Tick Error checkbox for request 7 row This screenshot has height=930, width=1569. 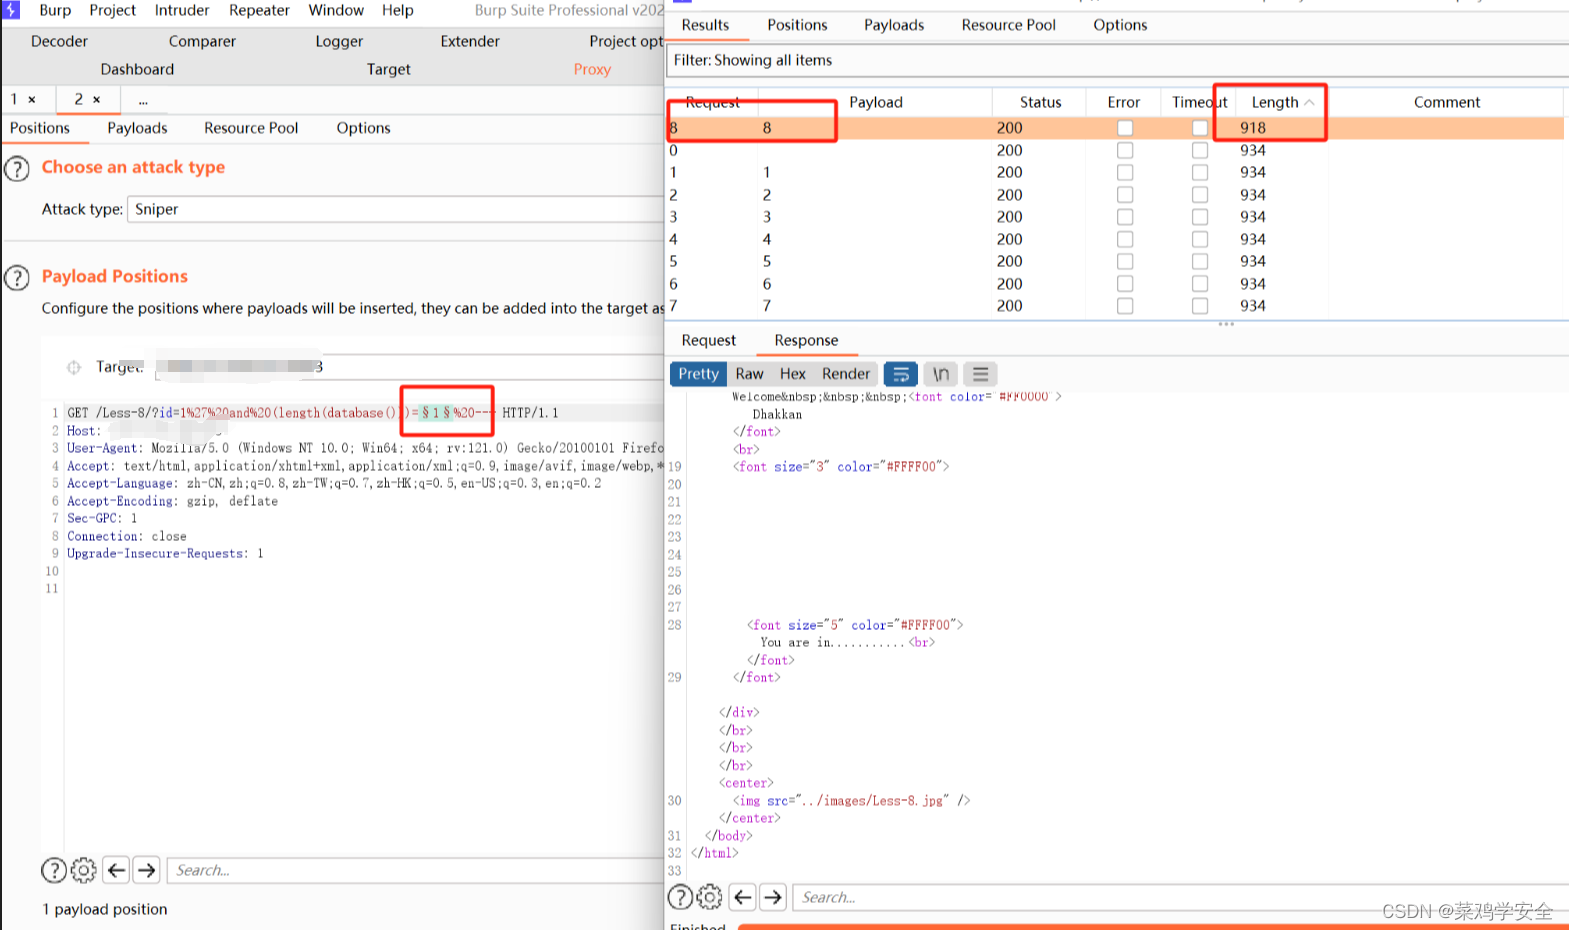click(x=1125, y=306)
